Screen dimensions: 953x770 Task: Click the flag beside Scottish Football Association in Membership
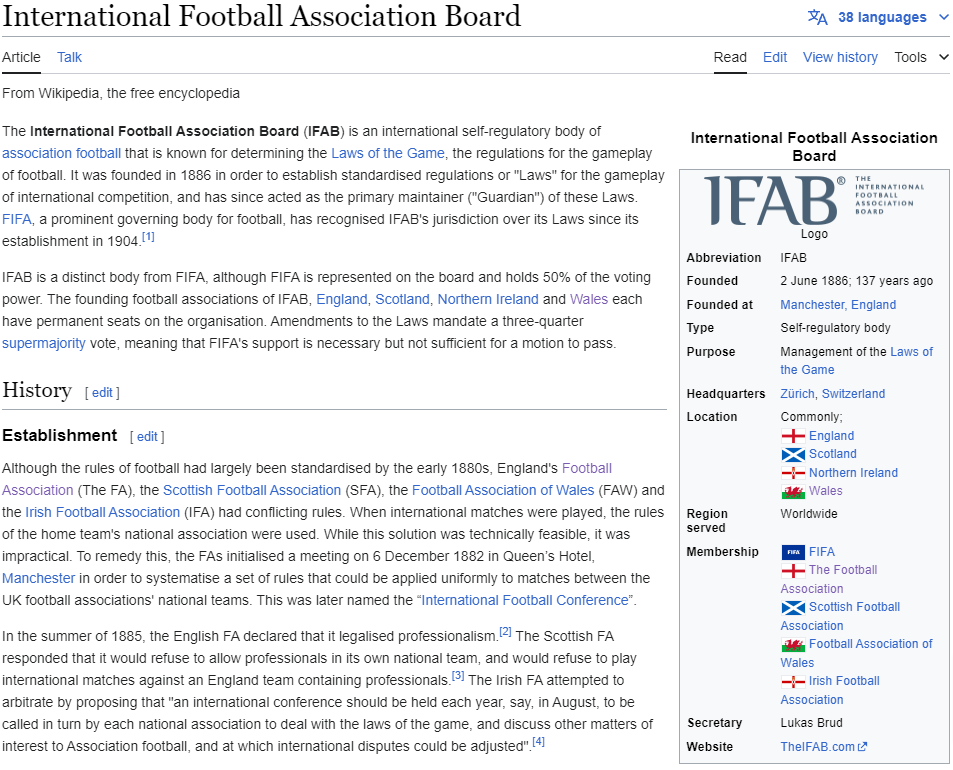pos(793,607)
